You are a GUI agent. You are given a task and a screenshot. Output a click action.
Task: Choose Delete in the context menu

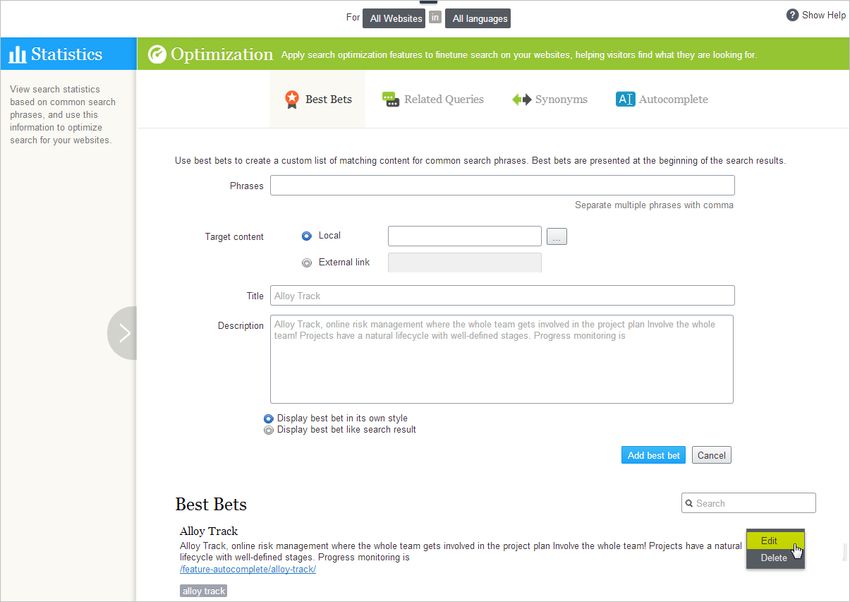point(775,558)
